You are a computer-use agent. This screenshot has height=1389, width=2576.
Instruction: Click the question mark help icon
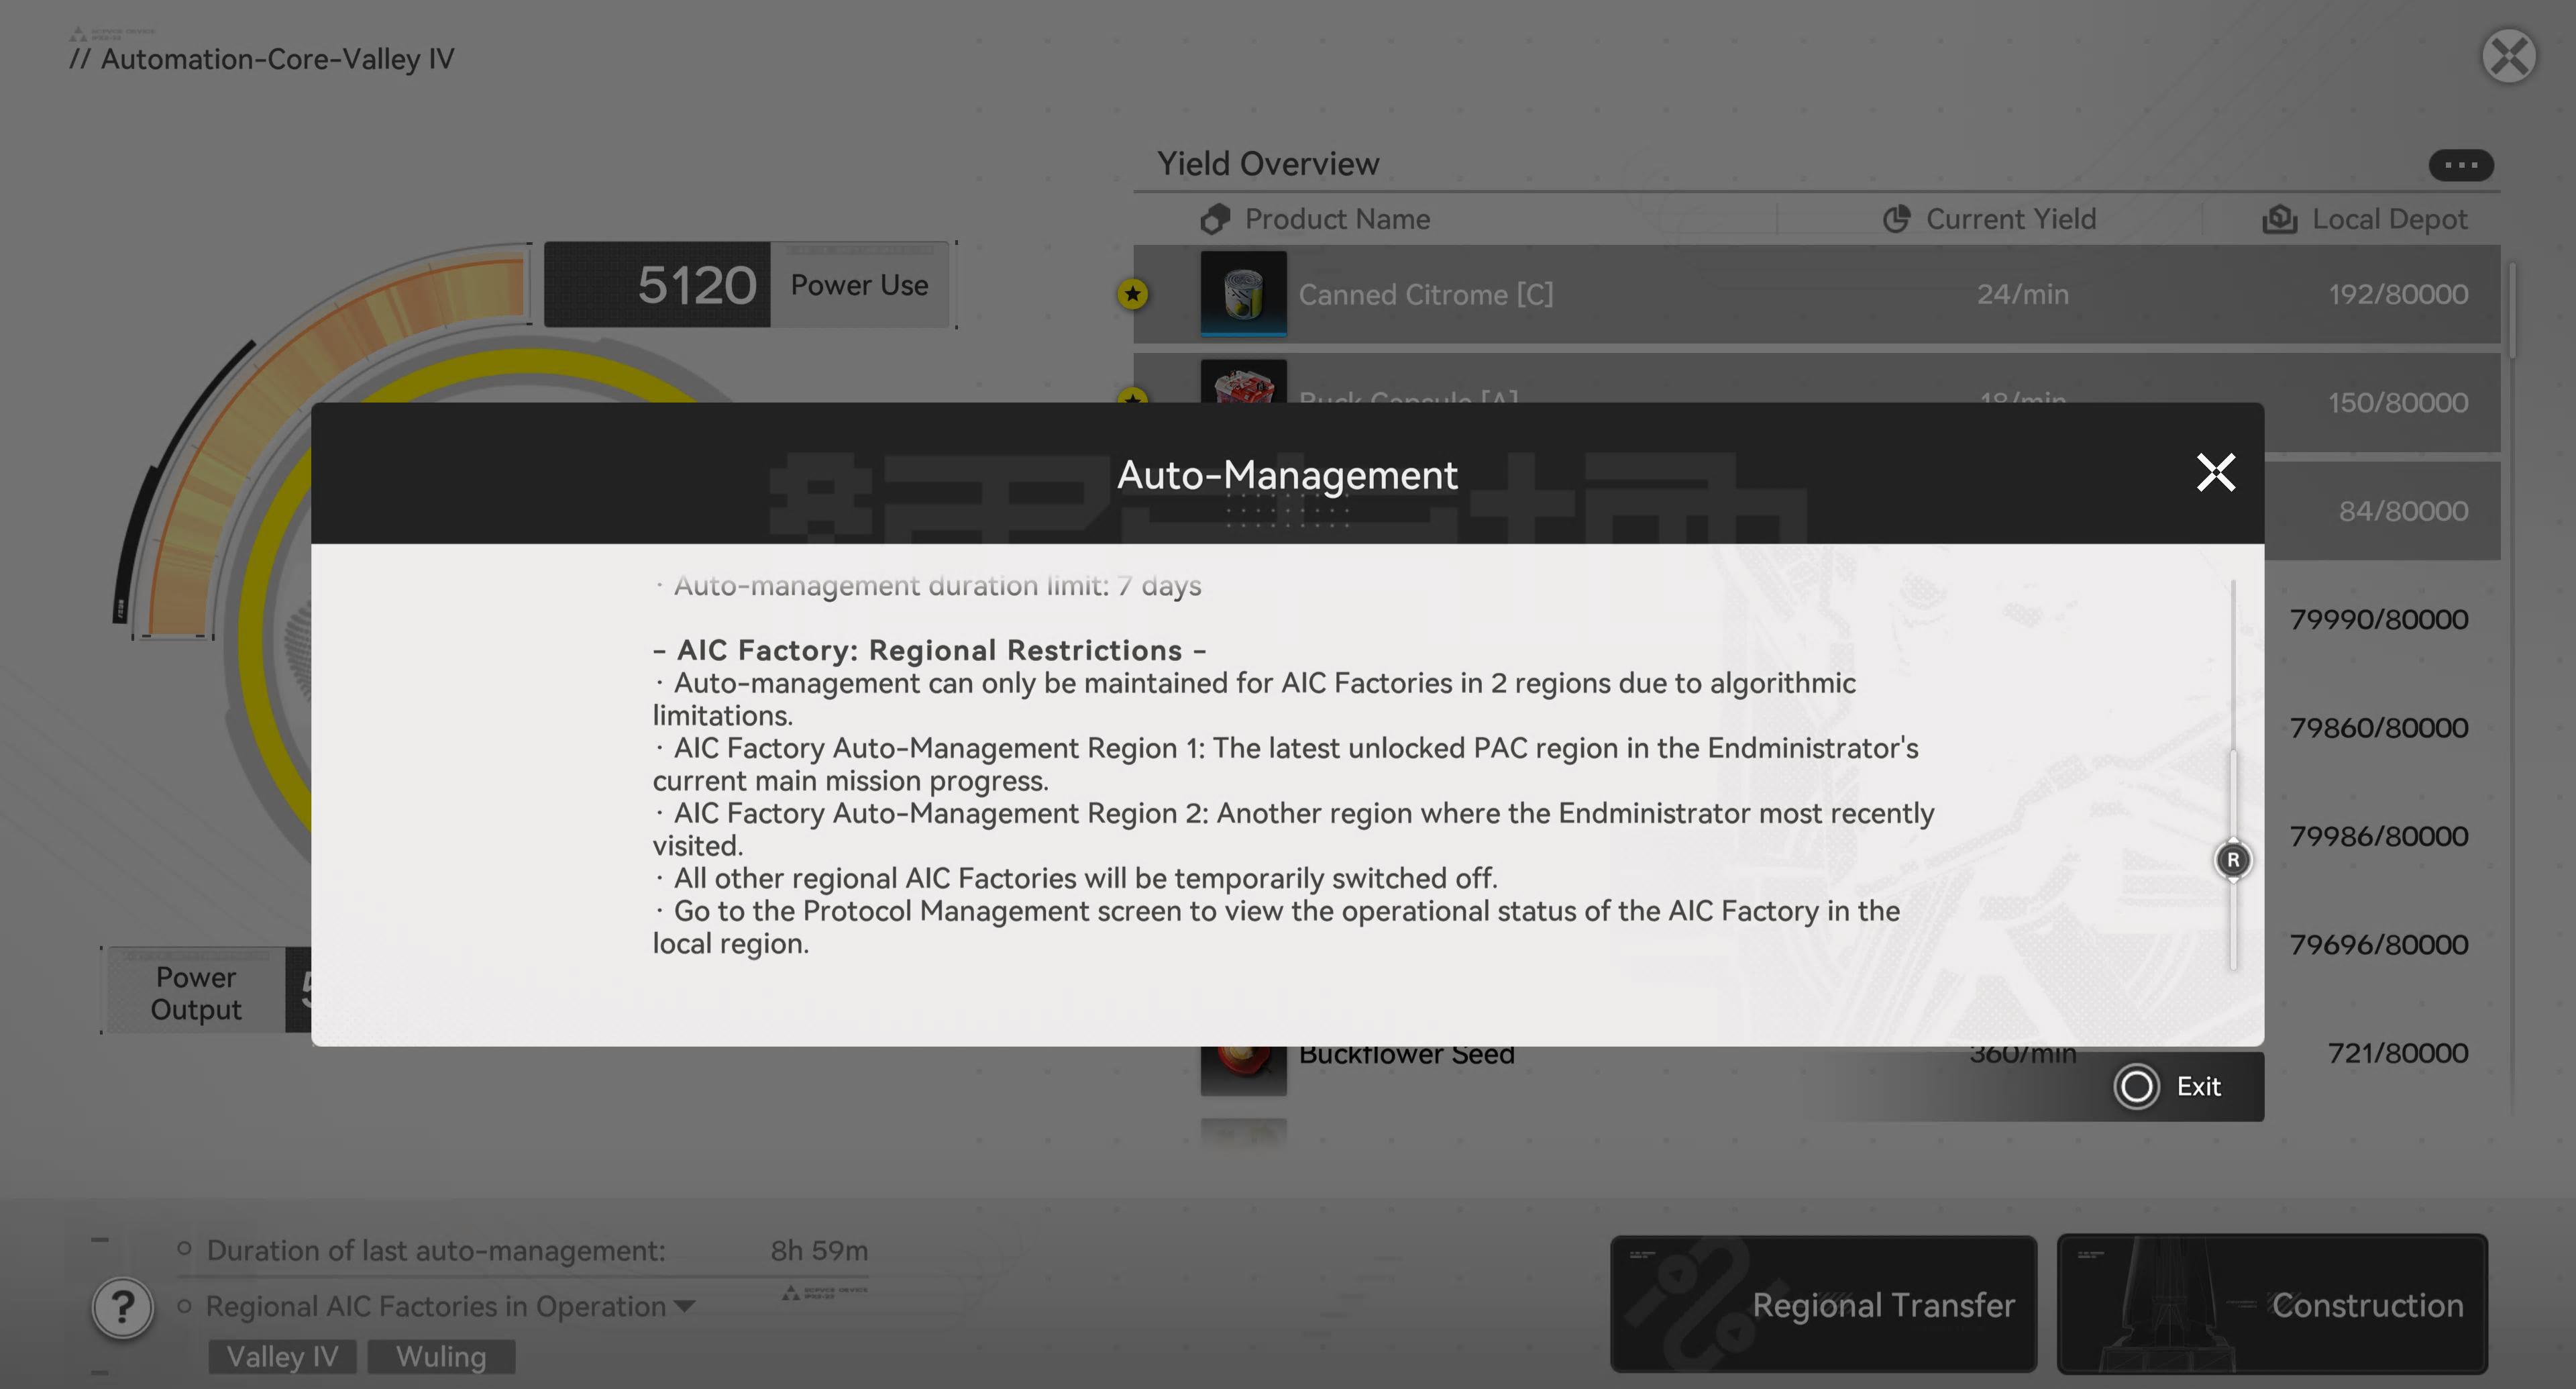point(122,1307)
